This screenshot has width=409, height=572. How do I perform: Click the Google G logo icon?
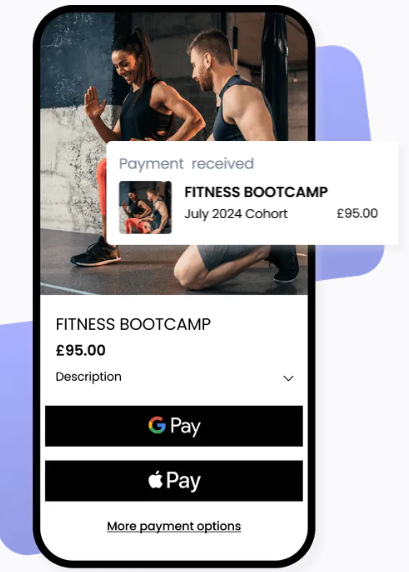(x=157, y=425)
